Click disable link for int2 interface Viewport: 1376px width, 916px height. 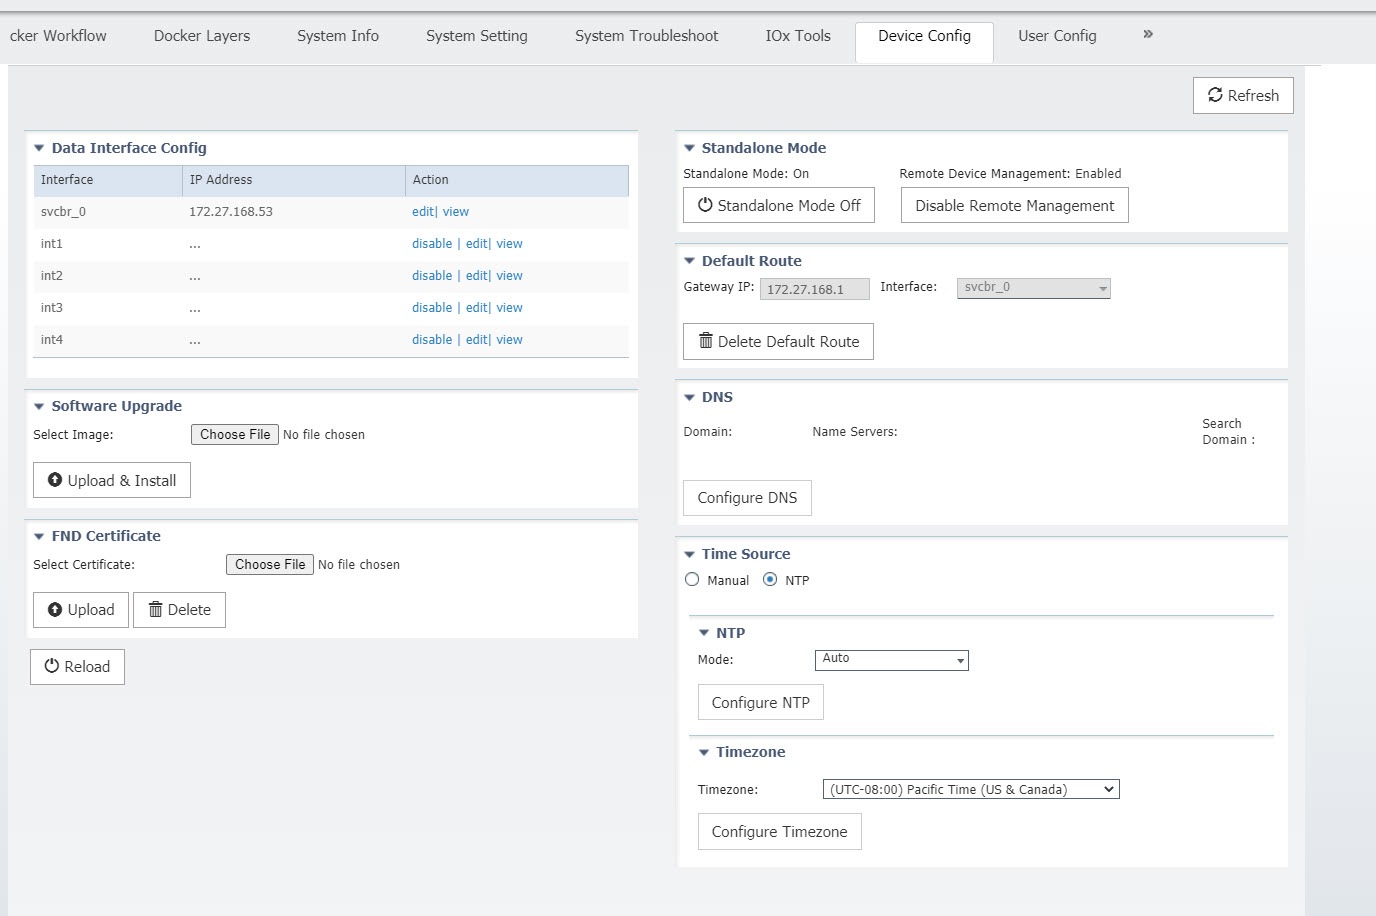coord(432,276)
